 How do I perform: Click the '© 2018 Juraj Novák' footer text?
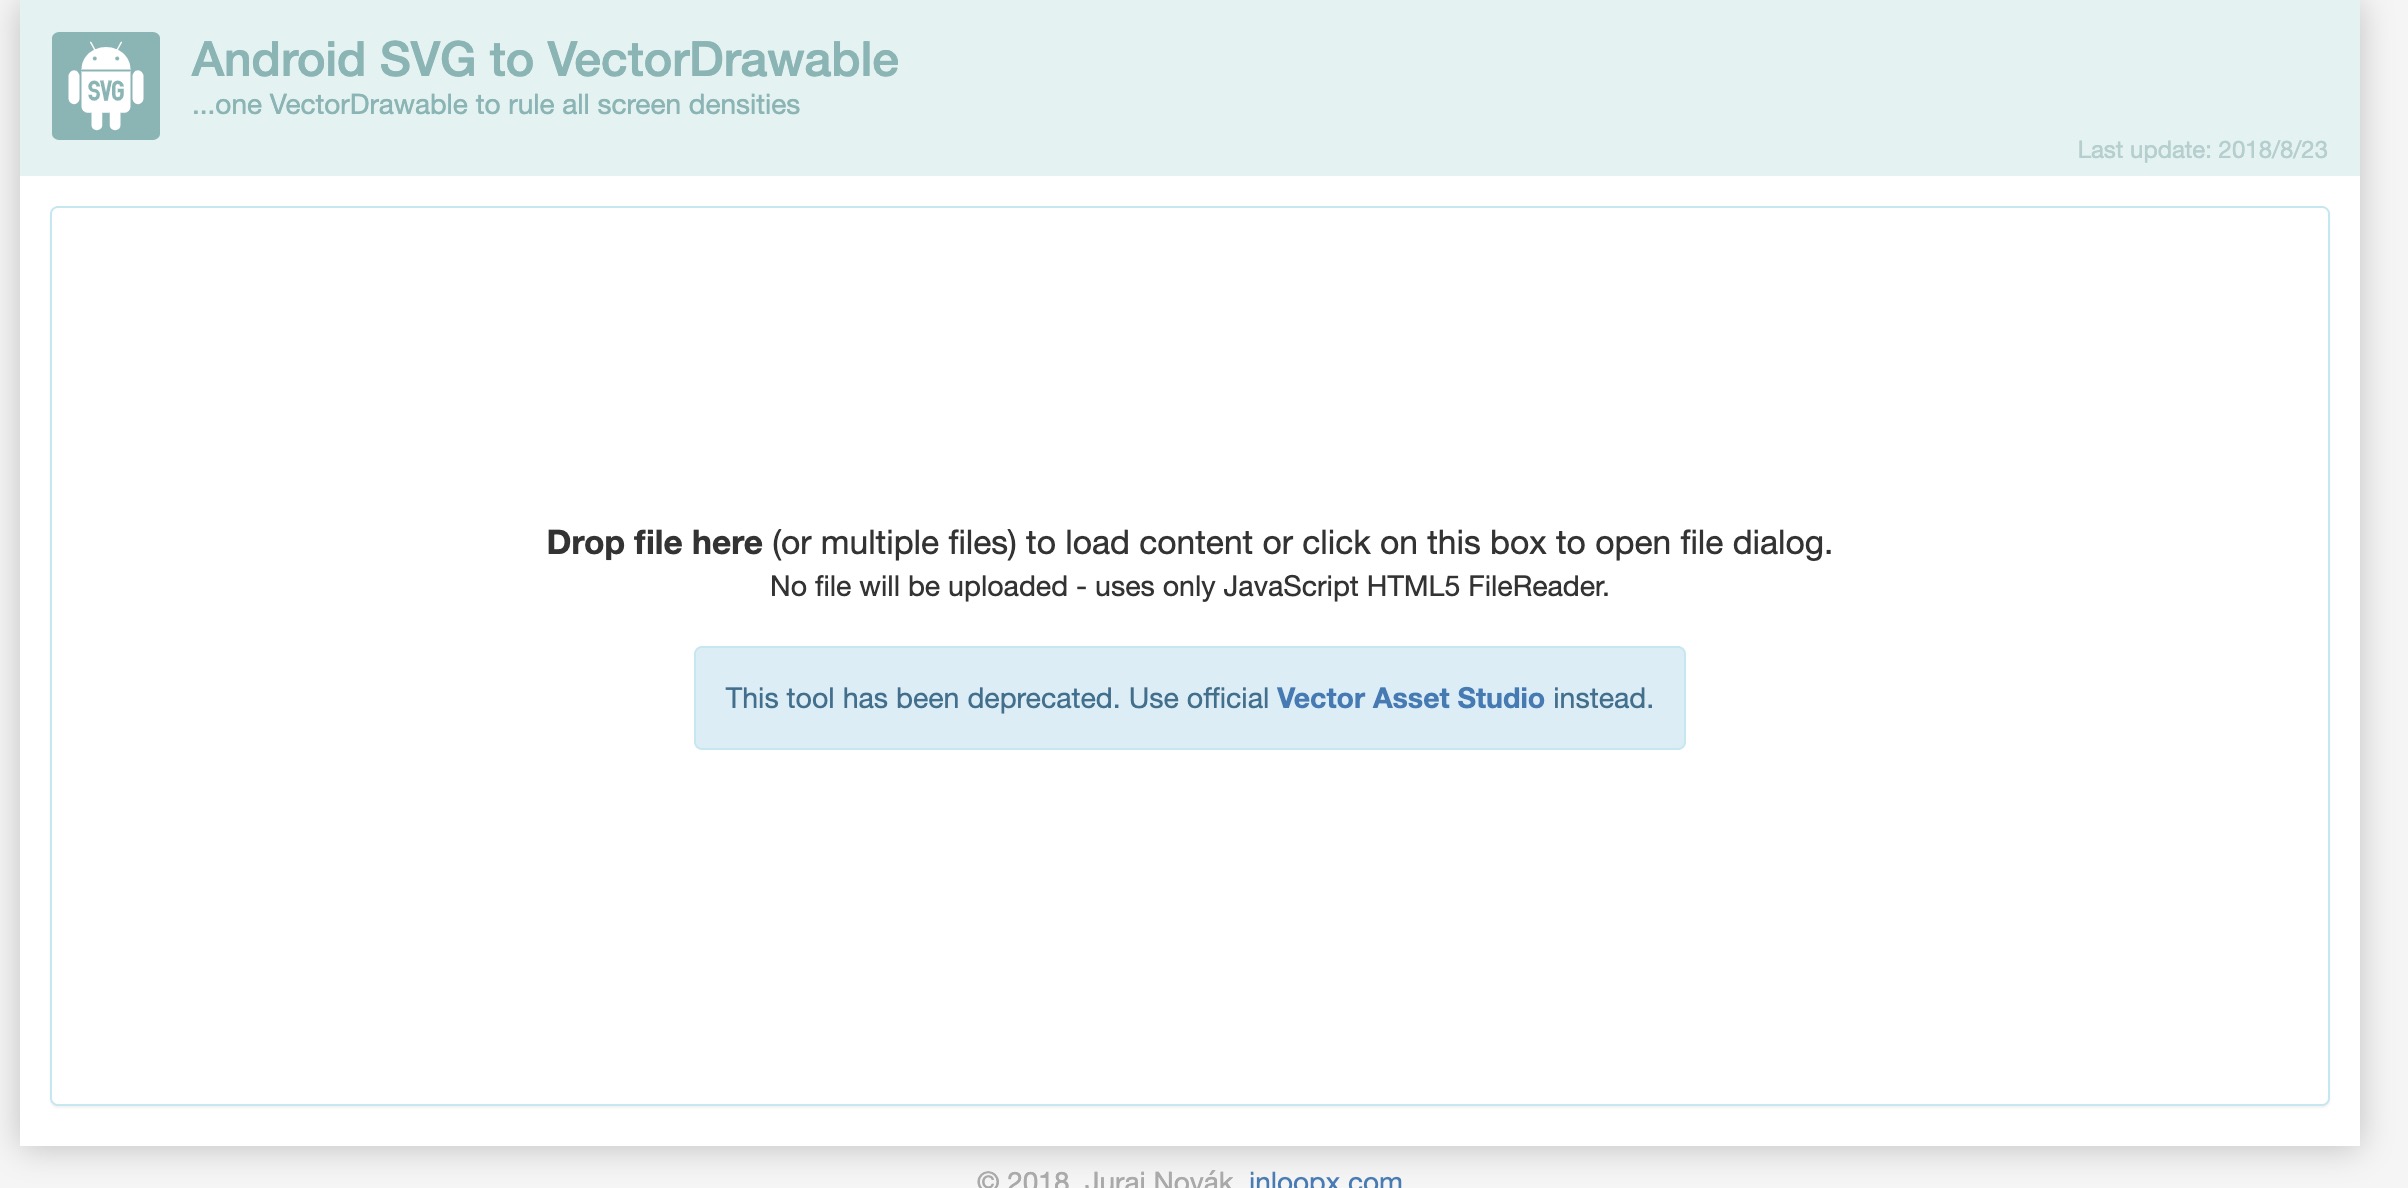click(1105, 1179)
